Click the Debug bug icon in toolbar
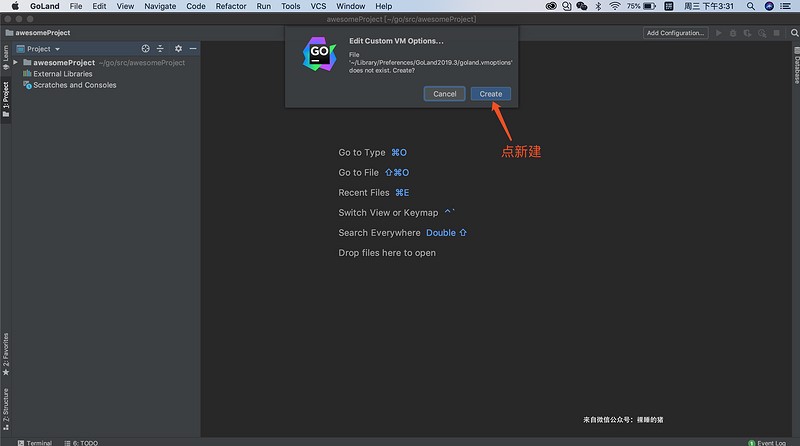This screenshot has height=446, width=800. 733,33
